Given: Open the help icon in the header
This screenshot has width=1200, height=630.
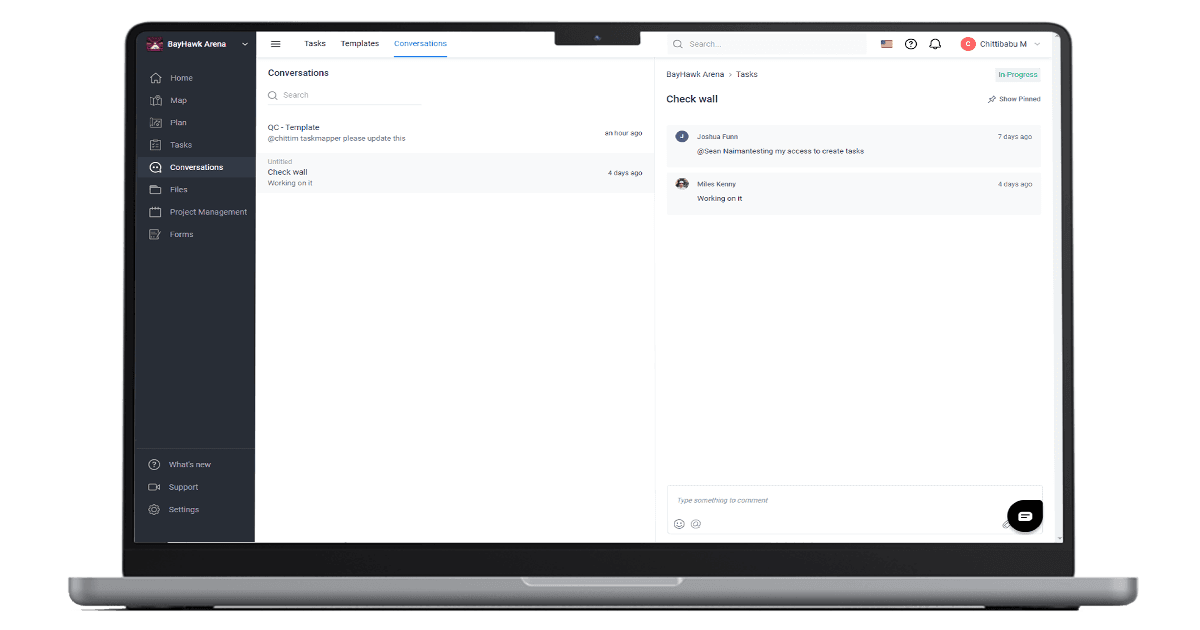Looking at the screenshot, I should pos(910,43).
